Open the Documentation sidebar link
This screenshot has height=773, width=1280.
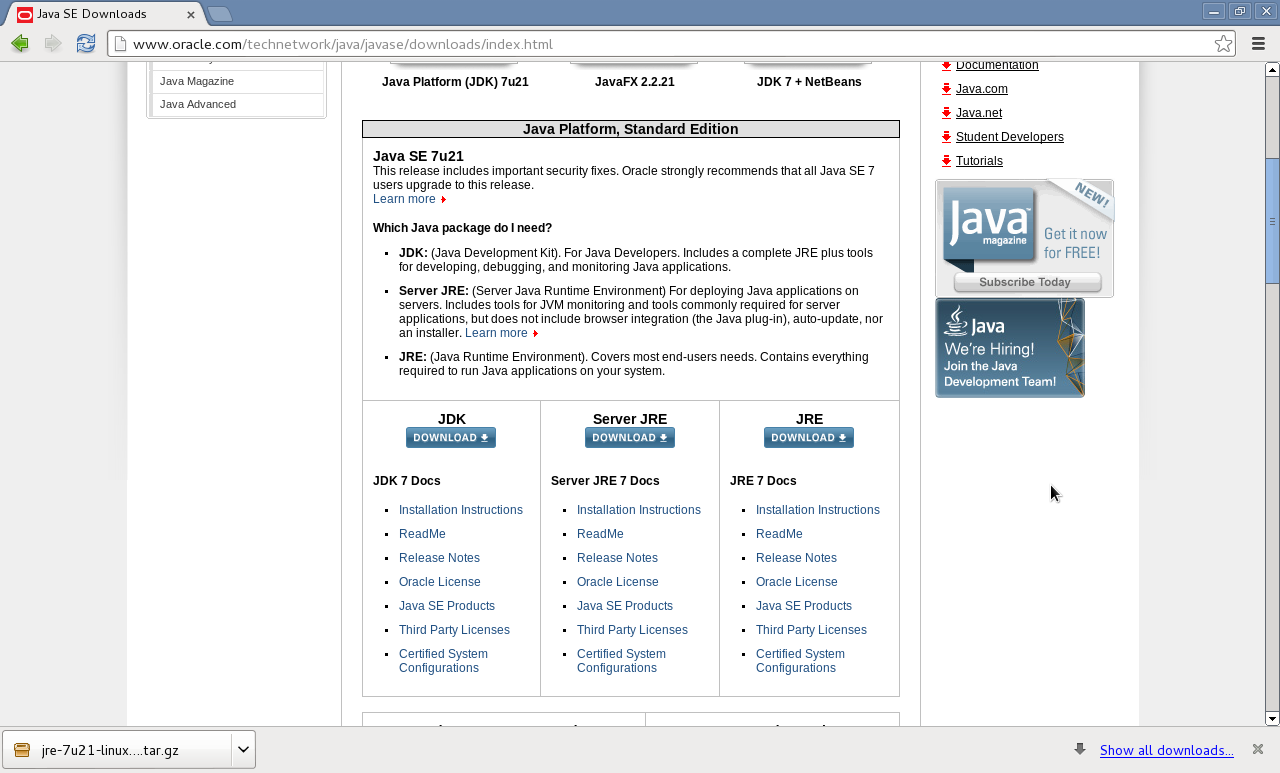[997, 65]
